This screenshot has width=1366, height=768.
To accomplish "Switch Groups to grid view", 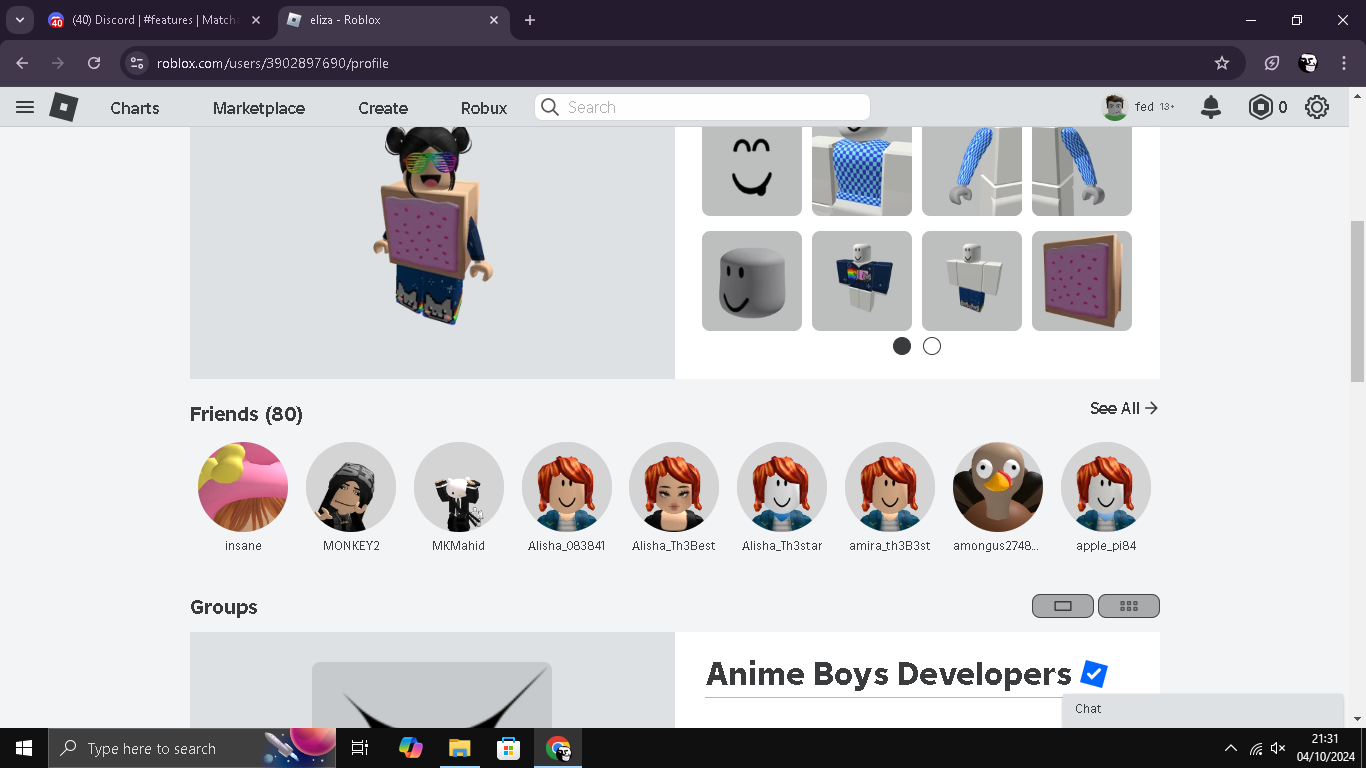I will coord(1129,606).
